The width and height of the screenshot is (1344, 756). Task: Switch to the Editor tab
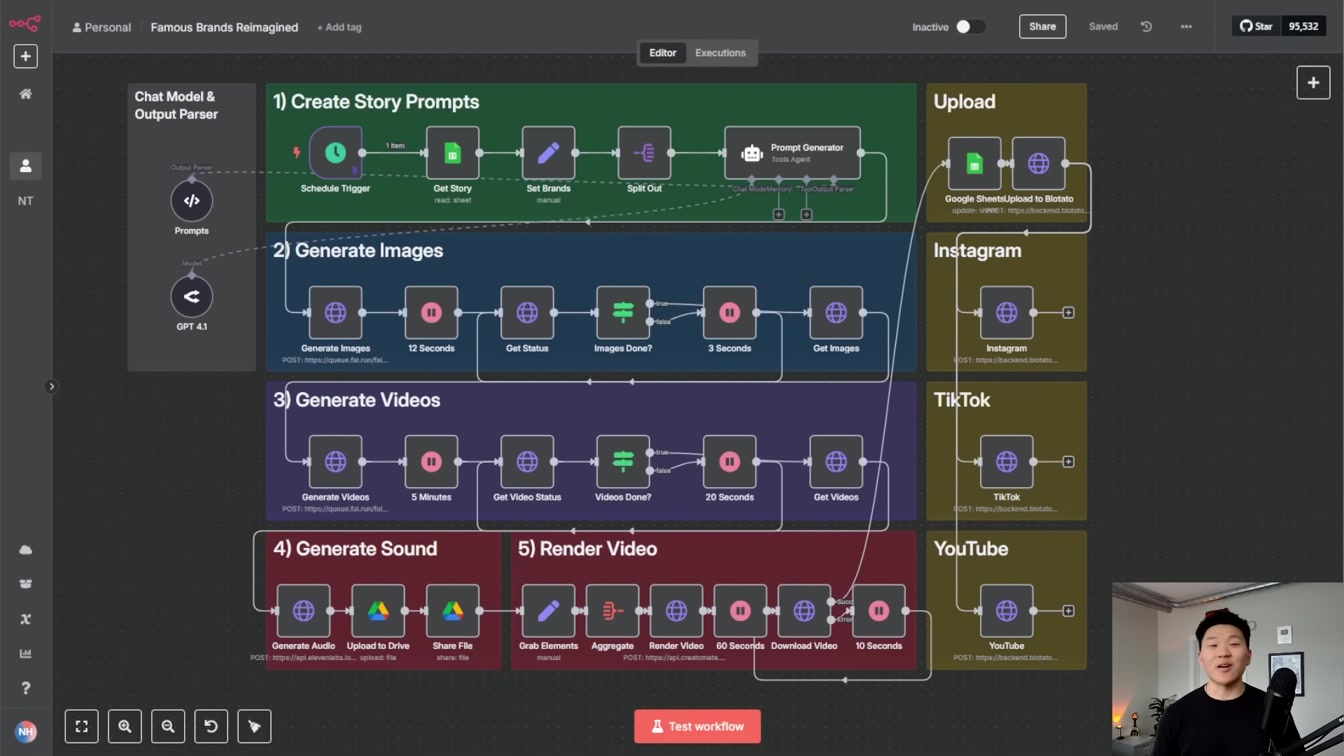(663, 53)
